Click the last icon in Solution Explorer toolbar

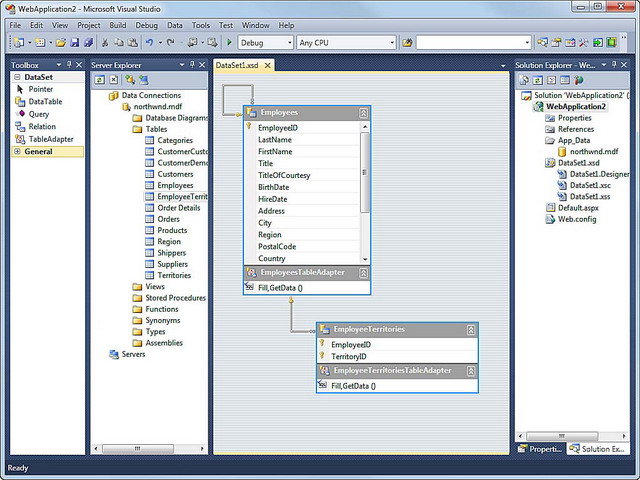pos(579,80)
